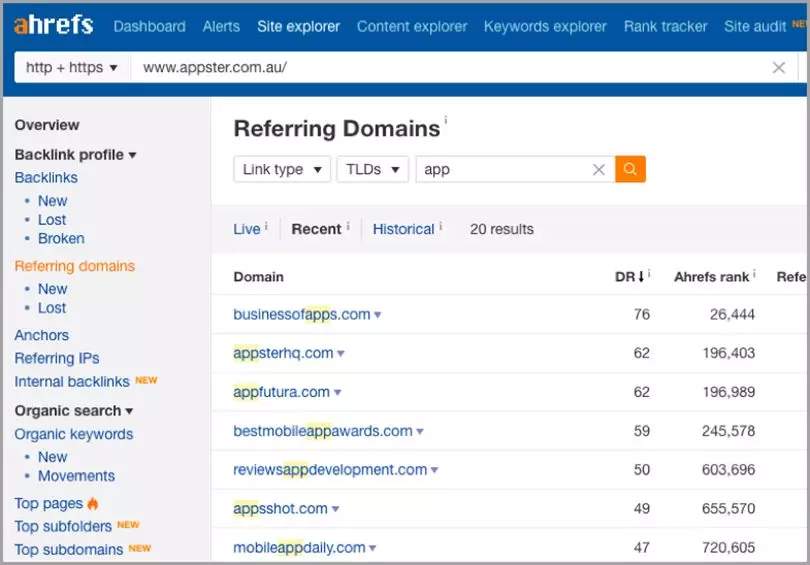The image size is (810, 565).
Task: Open Lost under Backlinks
Action: [x=52, y=219]
